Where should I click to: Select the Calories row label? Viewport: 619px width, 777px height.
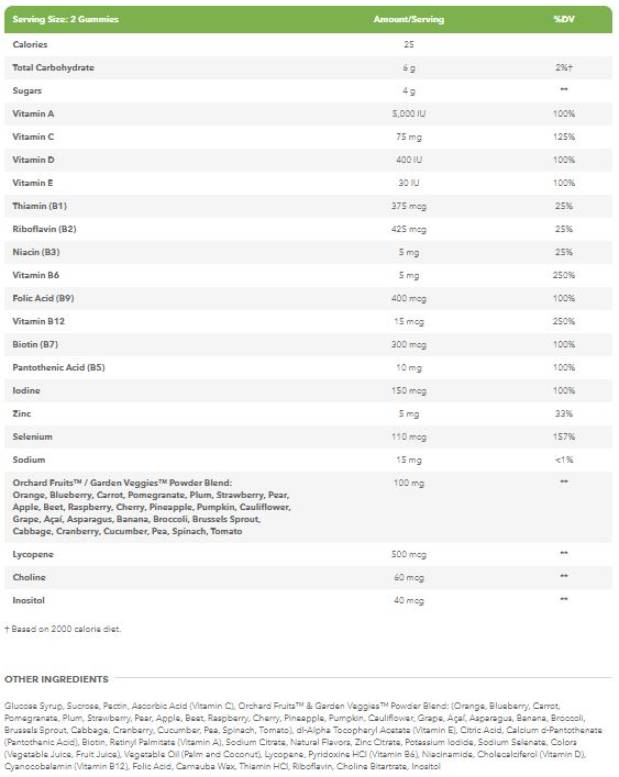coord(29,44)
